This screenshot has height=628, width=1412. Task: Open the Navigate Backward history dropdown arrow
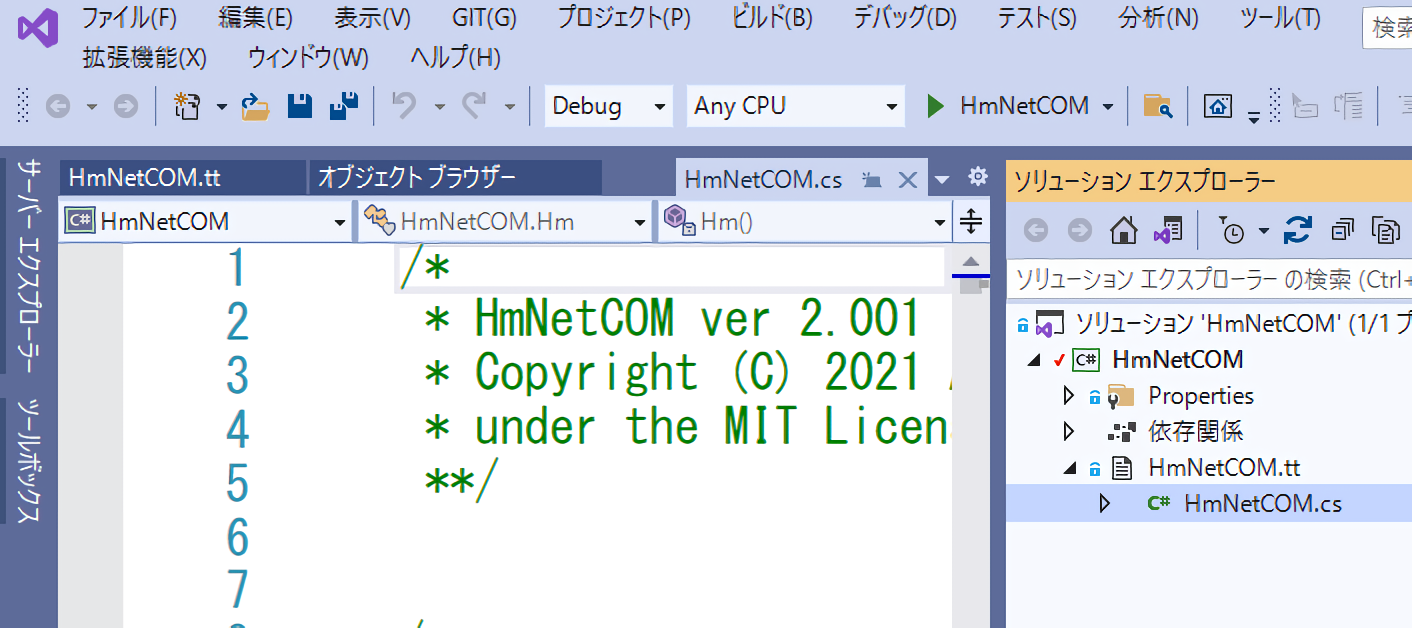point(91,107)
